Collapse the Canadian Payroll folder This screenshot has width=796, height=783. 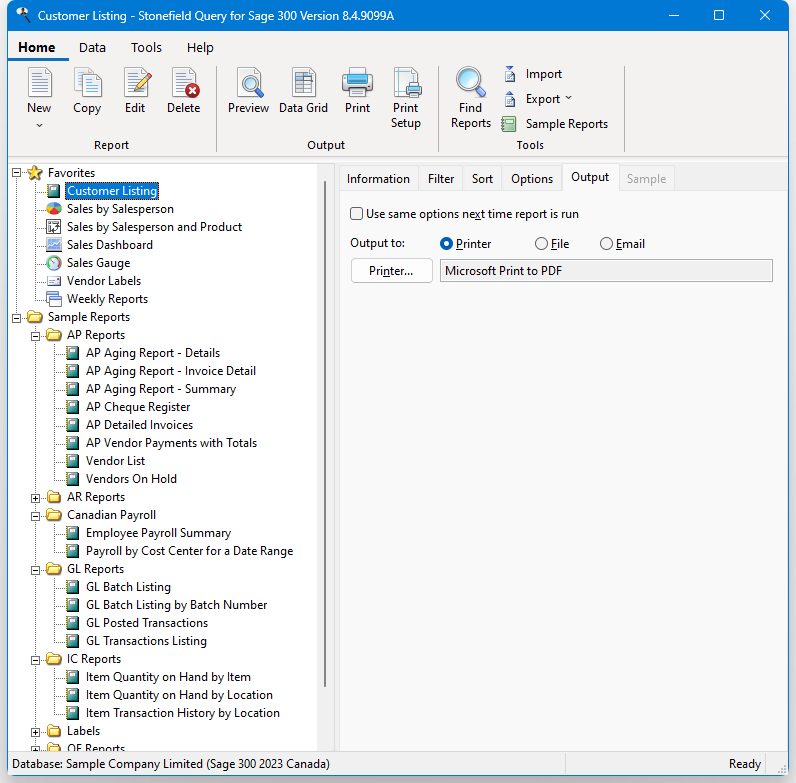36,516
